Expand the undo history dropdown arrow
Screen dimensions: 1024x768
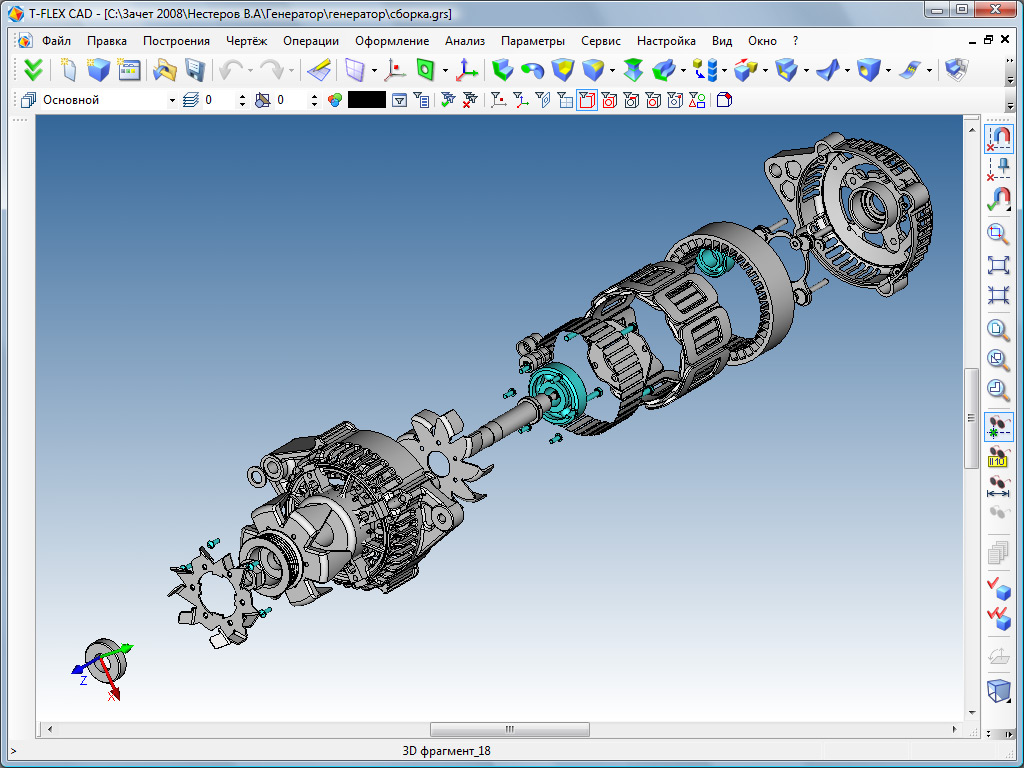click(250, 71)
